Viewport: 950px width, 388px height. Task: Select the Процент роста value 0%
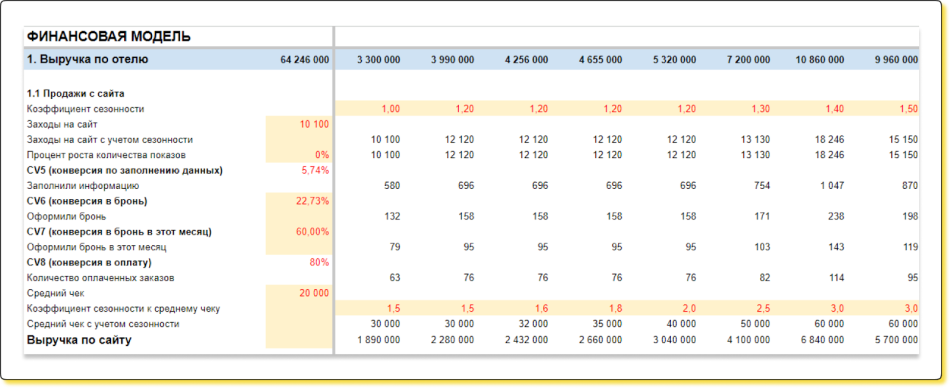pos(322,155)
